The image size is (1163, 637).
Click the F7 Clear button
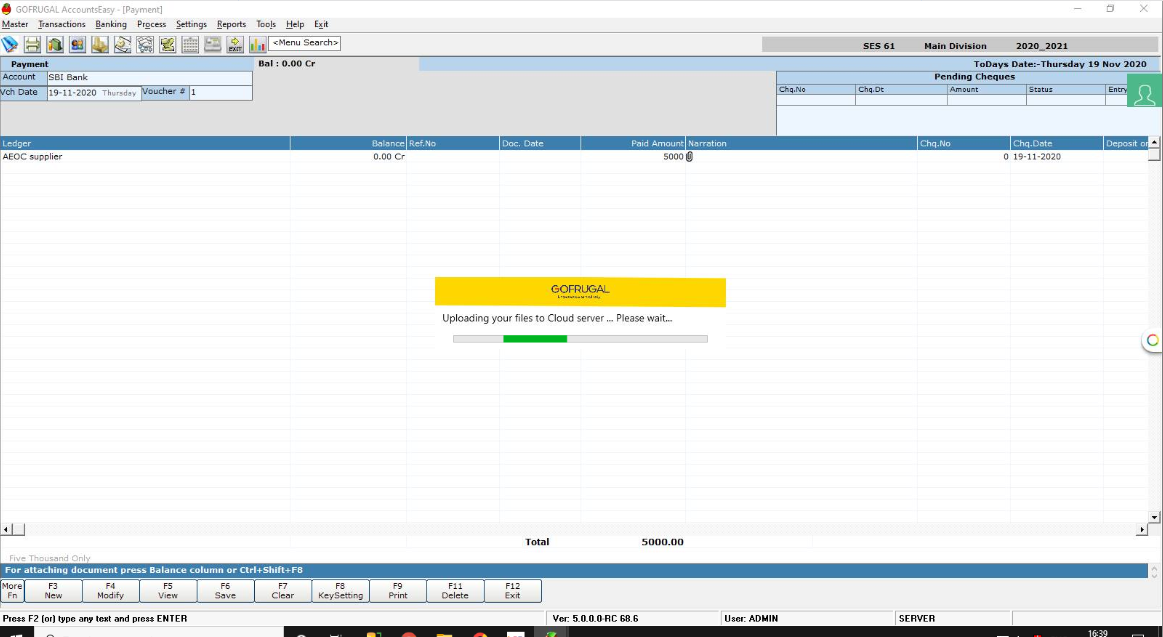tap(283, 591)
